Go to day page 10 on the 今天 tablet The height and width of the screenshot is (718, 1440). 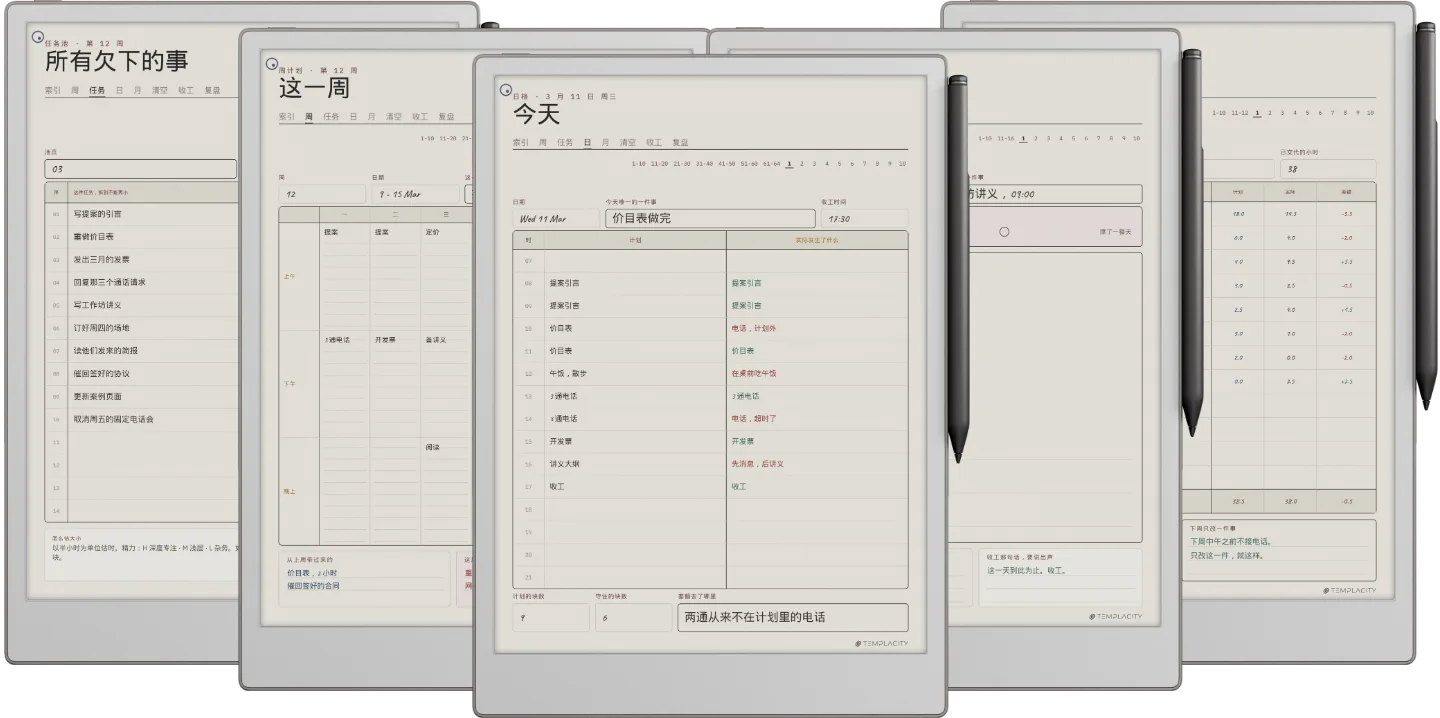[x=902, y=163]
